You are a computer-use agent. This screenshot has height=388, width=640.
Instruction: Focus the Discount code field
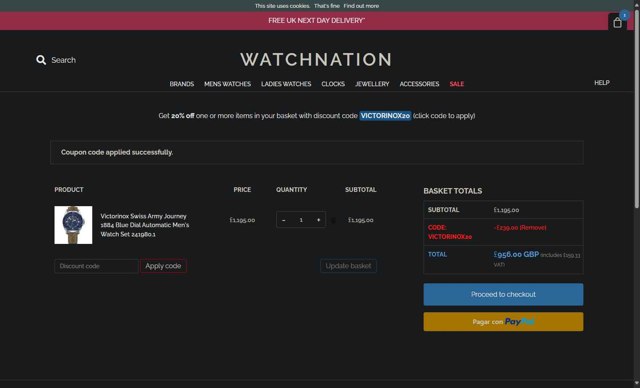click(x=96, y=266)
